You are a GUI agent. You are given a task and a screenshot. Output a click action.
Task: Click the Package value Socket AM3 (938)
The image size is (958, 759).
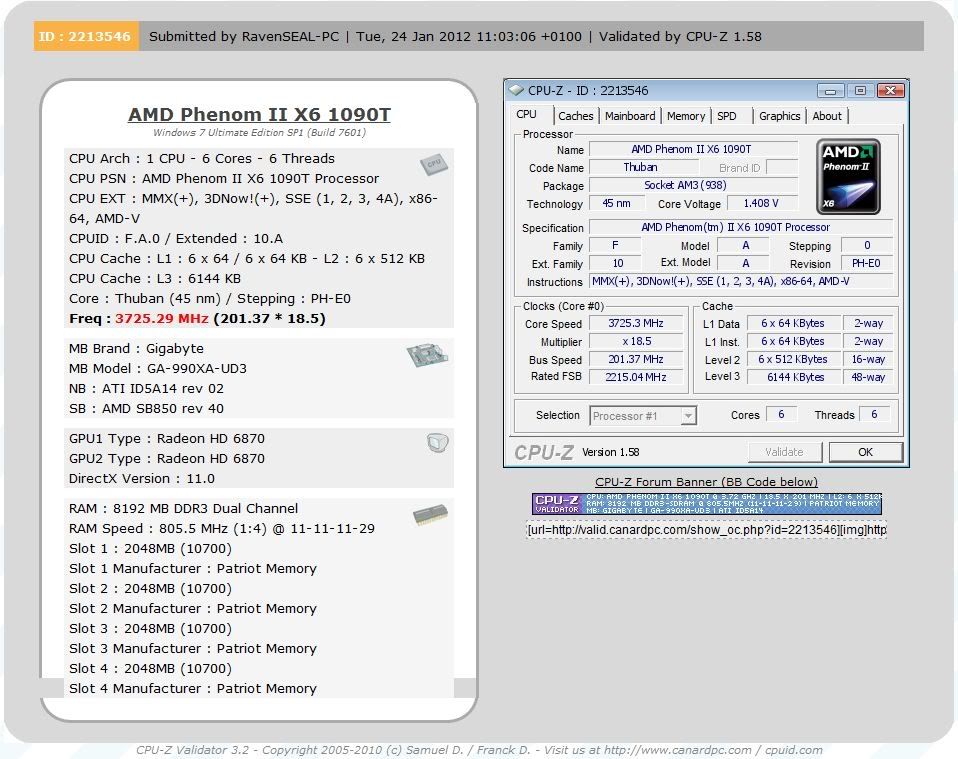click(693, 185)
